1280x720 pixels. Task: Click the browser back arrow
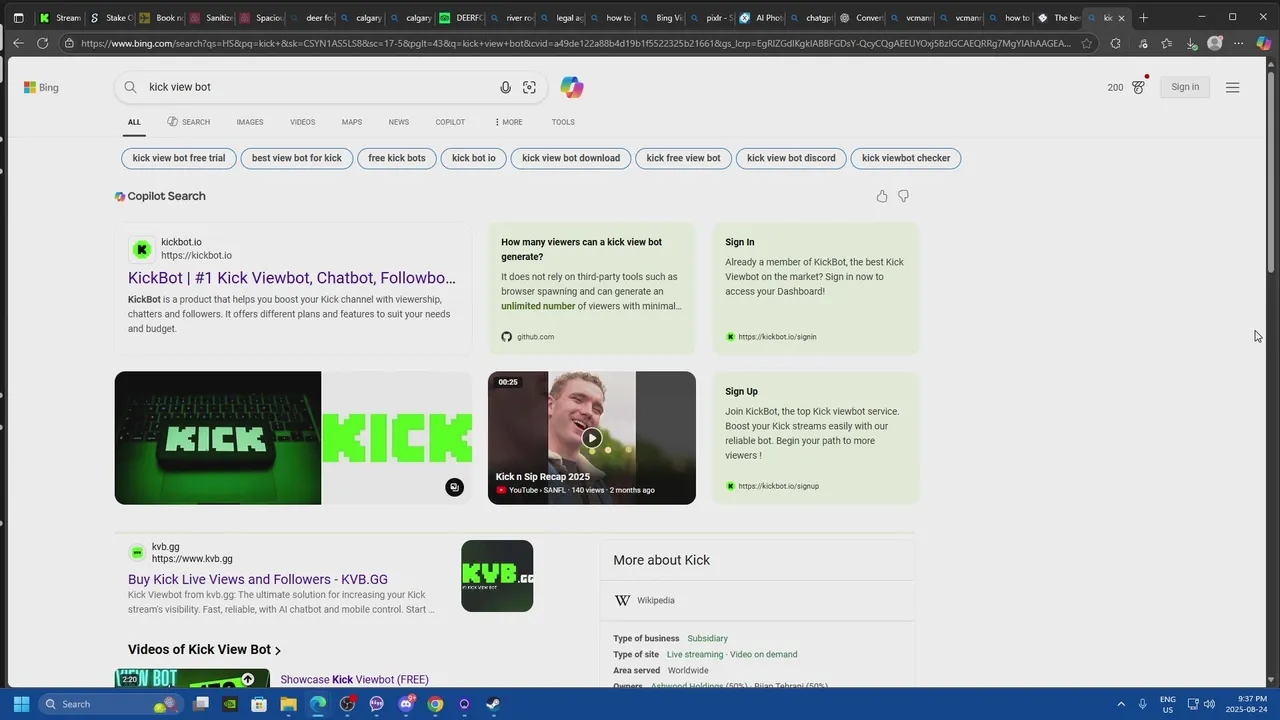(18, 43)
